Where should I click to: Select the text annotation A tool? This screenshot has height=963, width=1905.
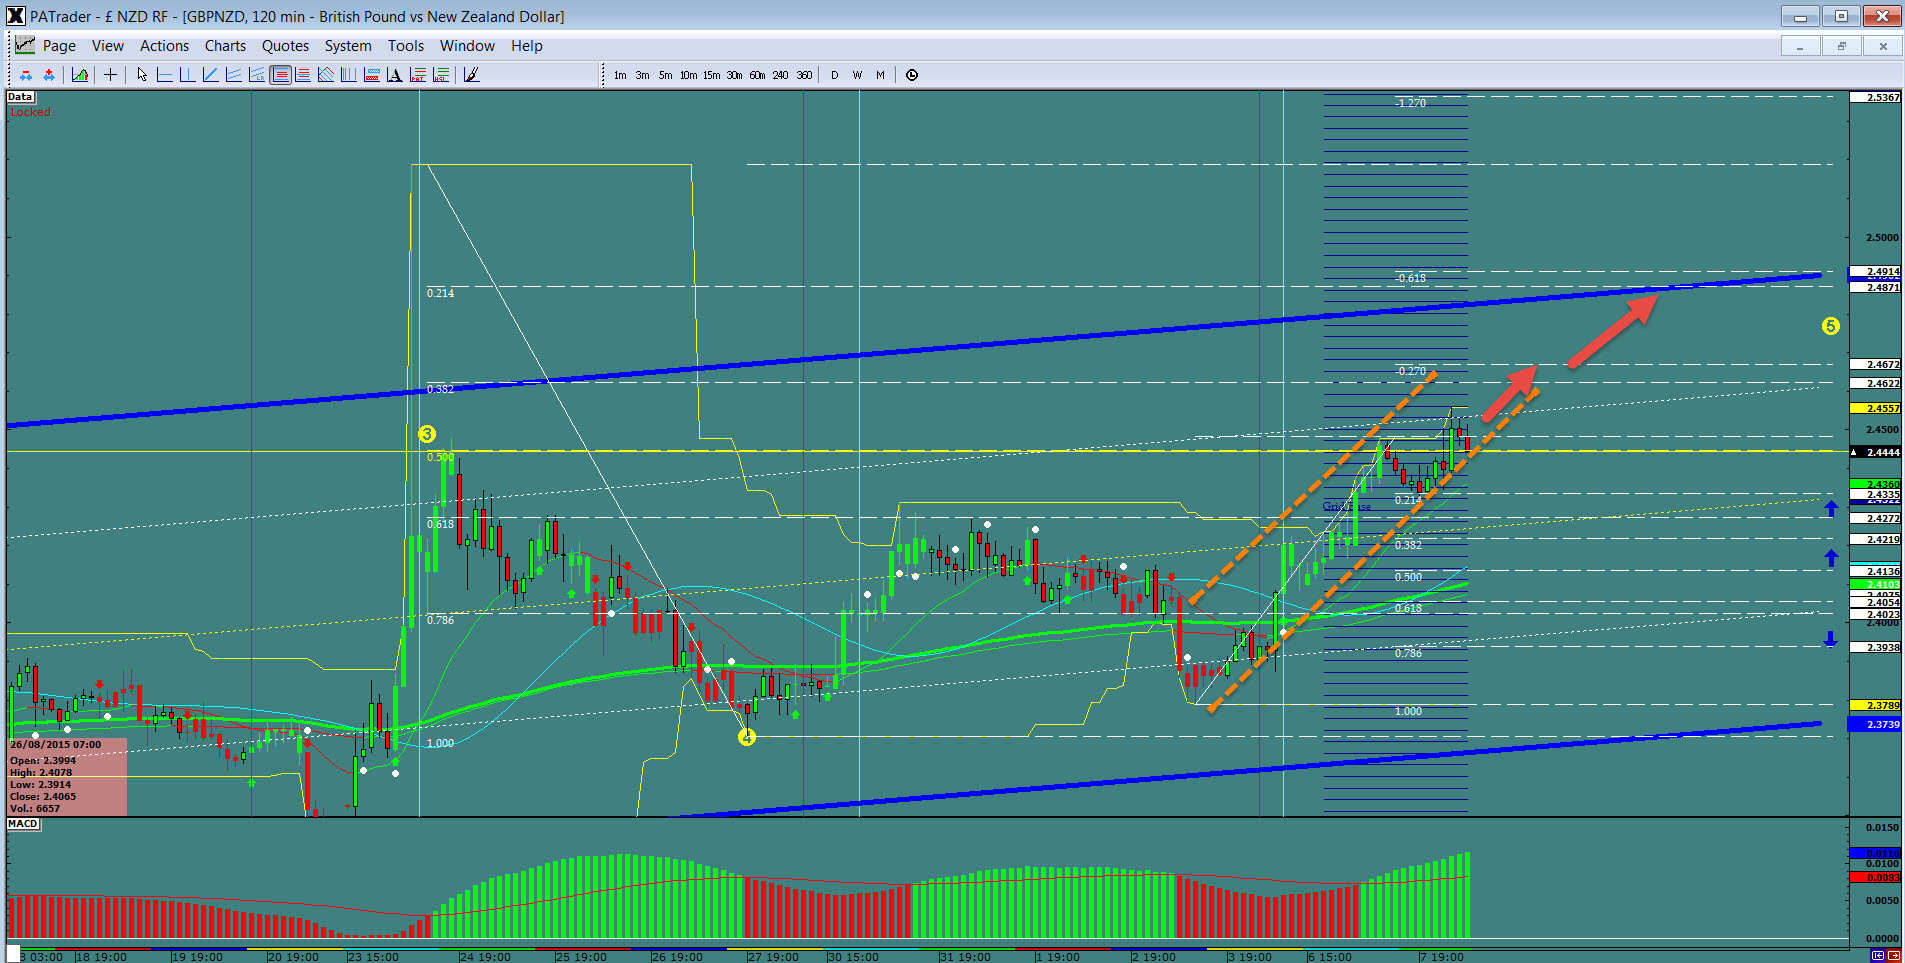click(x=395, y=75)
